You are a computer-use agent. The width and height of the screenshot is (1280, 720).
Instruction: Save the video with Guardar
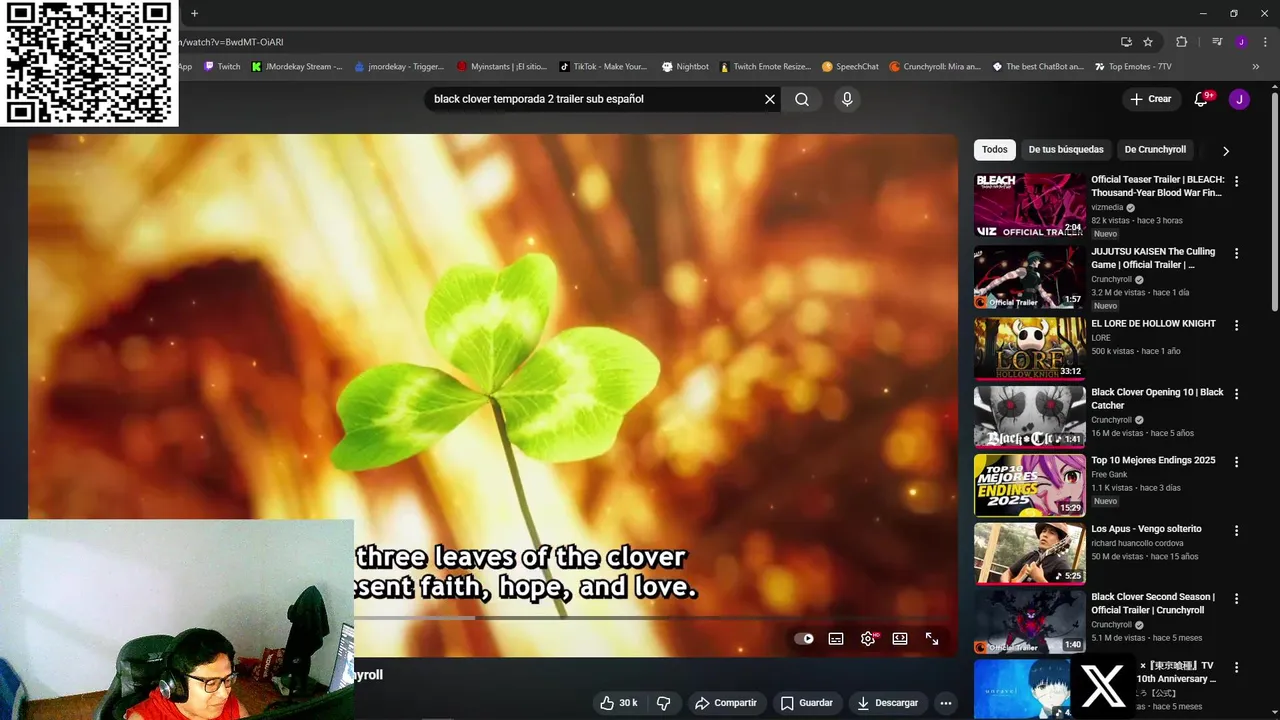pyautogui.click(x=808, y=703)
